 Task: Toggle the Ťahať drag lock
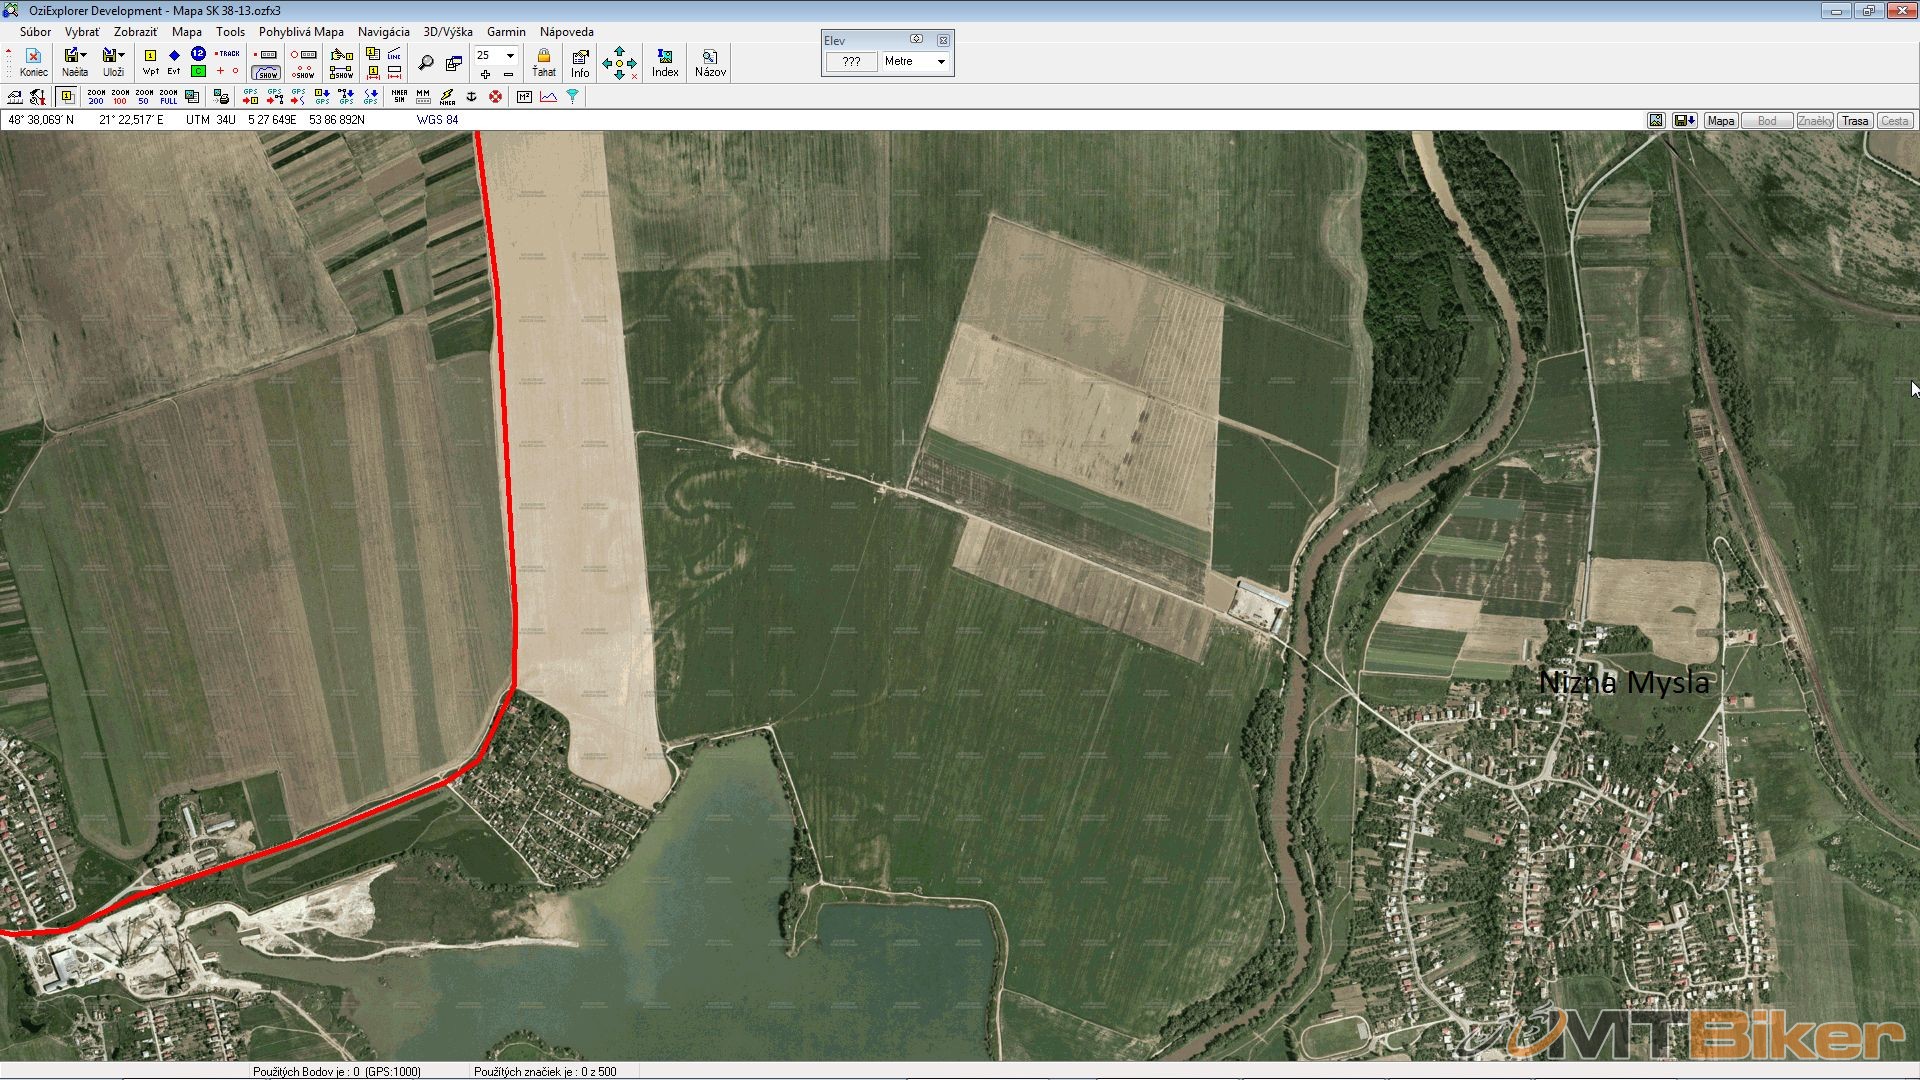point(544,62)
